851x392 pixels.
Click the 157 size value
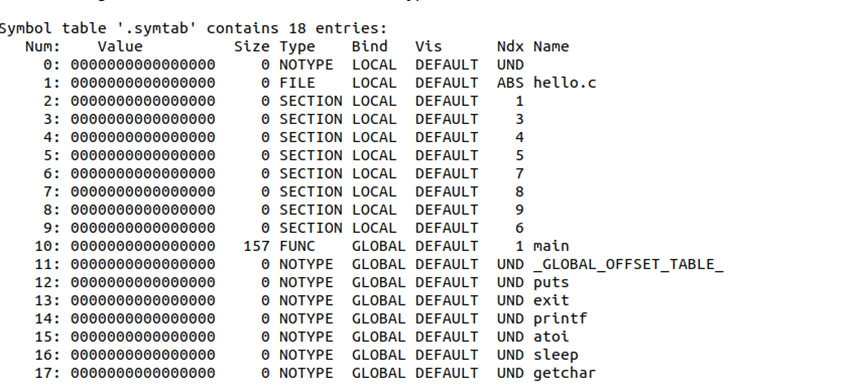pos(257,246)
